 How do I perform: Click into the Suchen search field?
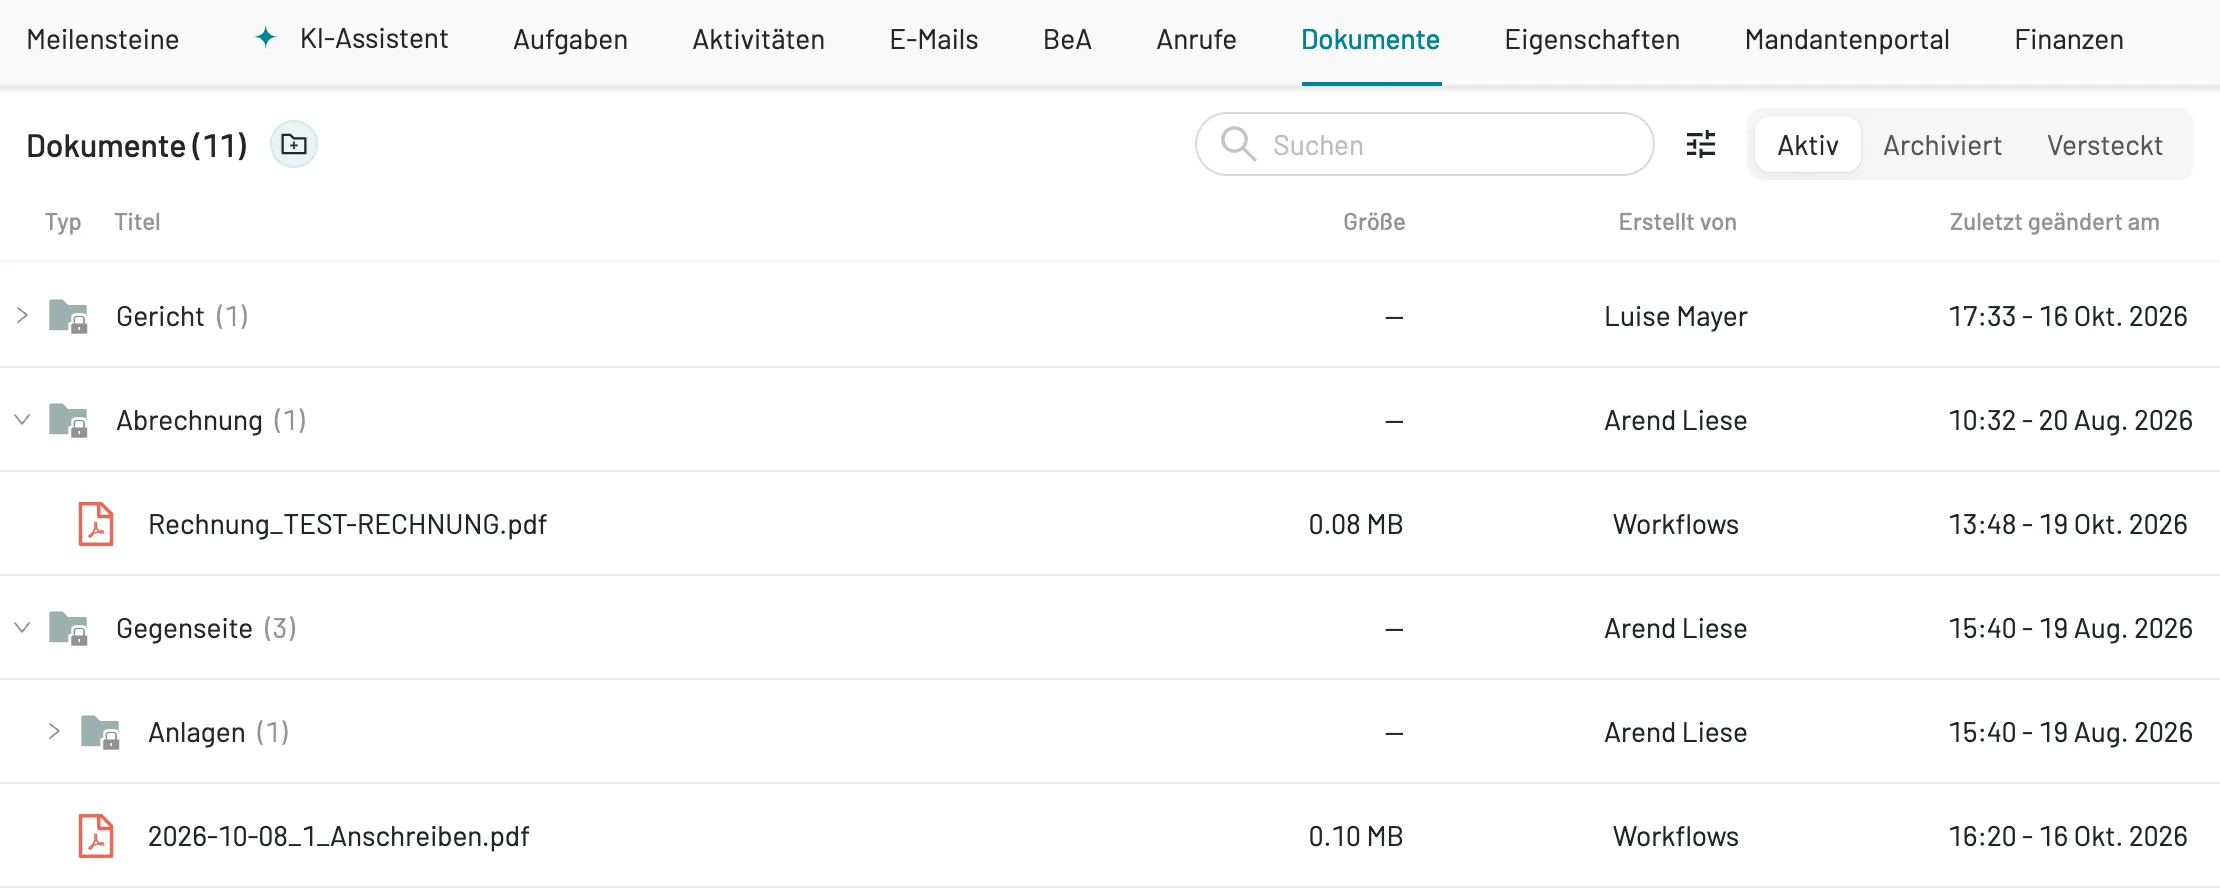pos(1425,144)
